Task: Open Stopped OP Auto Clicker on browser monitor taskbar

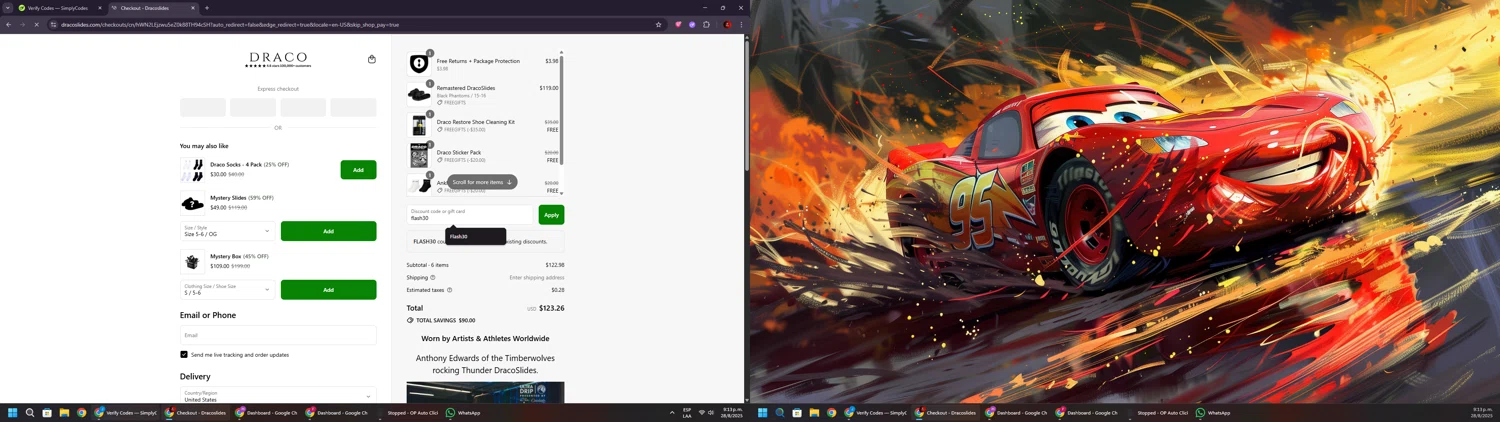Action: point(407,412)
